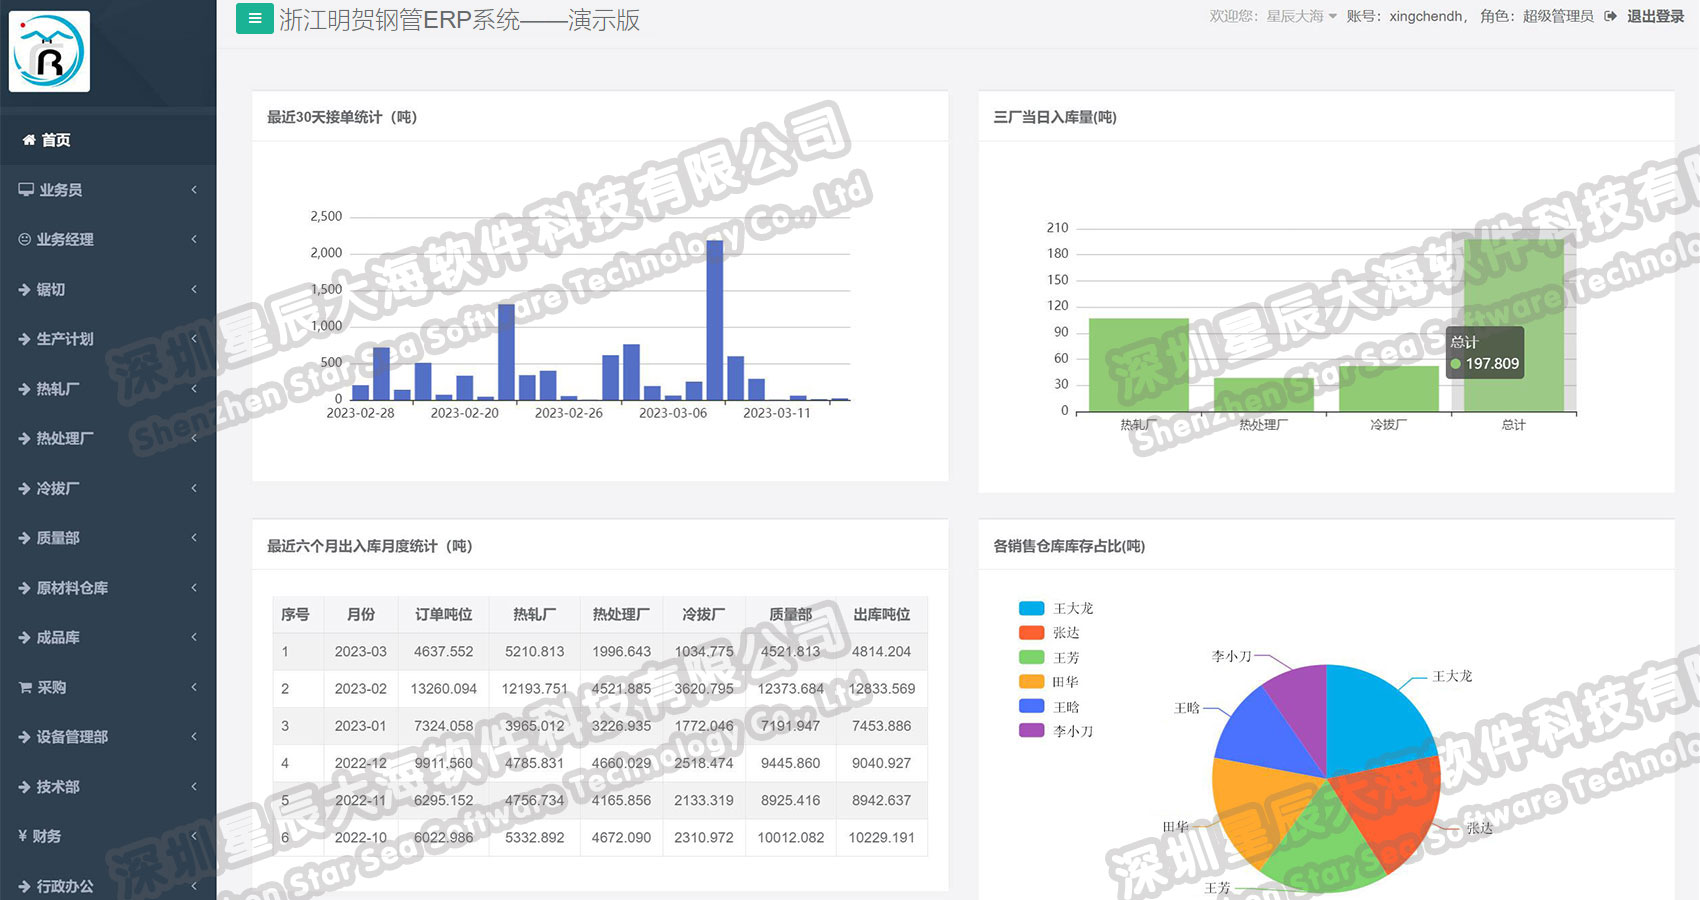Screen dimensions: 1700x900
Task: Expand the 锯切 menu chevron
Action: 194,289
